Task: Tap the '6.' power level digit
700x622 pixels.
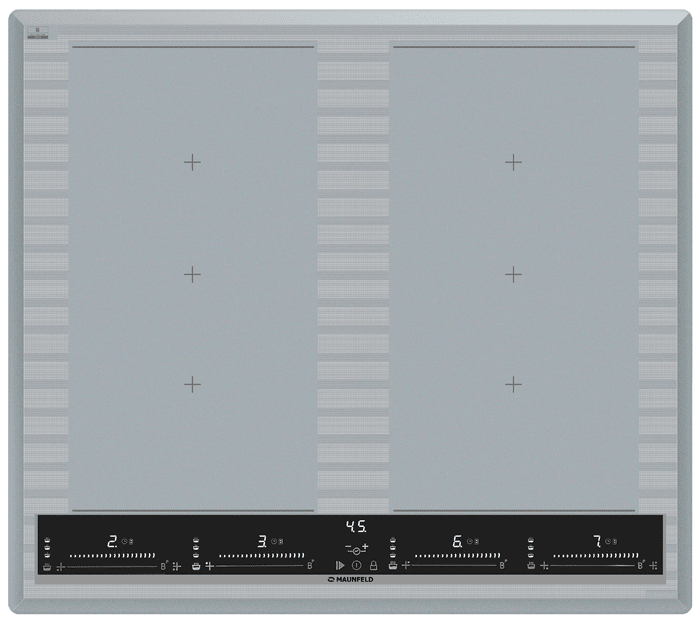Action: pos(458,541)
